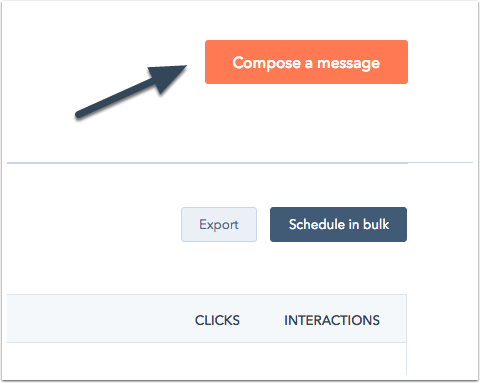Click the empty table row below the headers
Image resolution: width=480 pixels, height=383 pixels.
(x=207, y=359)
